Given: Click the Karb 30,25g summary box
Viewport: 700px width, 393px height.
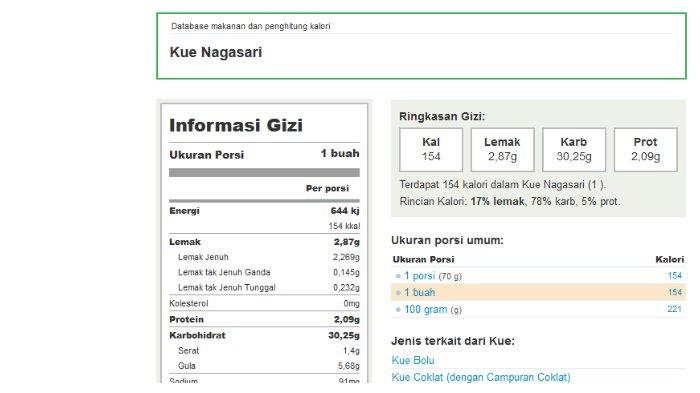Looking at the screenshot, I should pyautogui.click(x=574, y=150).
